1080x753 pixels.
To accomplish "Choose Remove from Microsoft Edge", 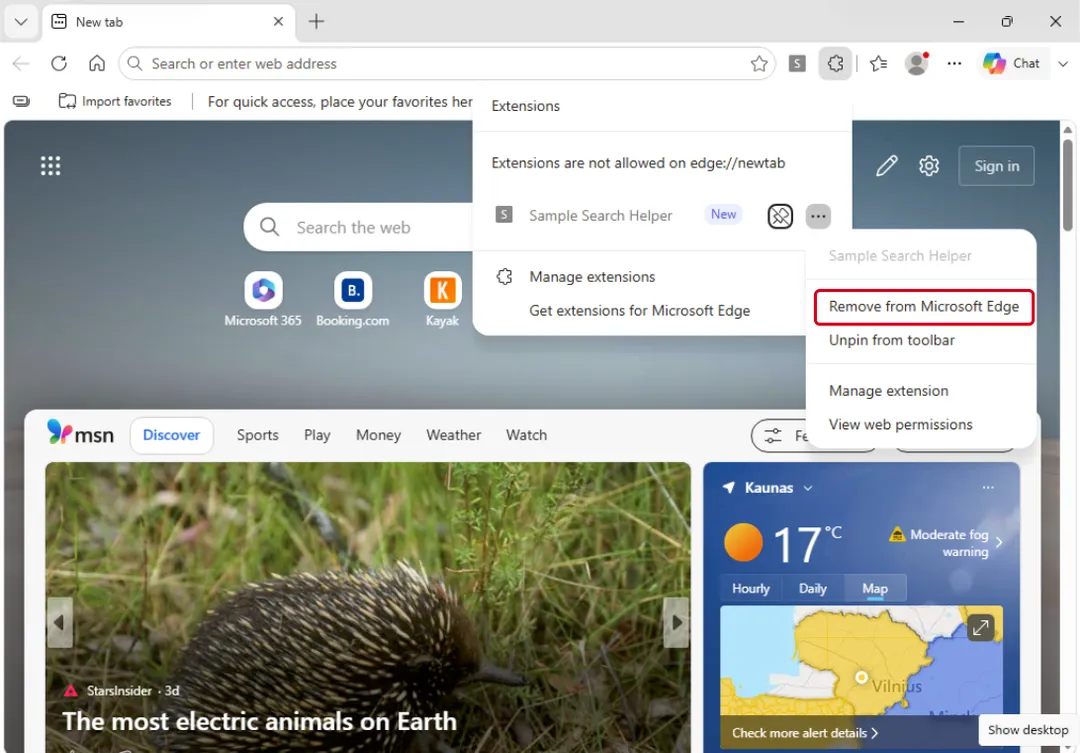I will coord(923,307).
